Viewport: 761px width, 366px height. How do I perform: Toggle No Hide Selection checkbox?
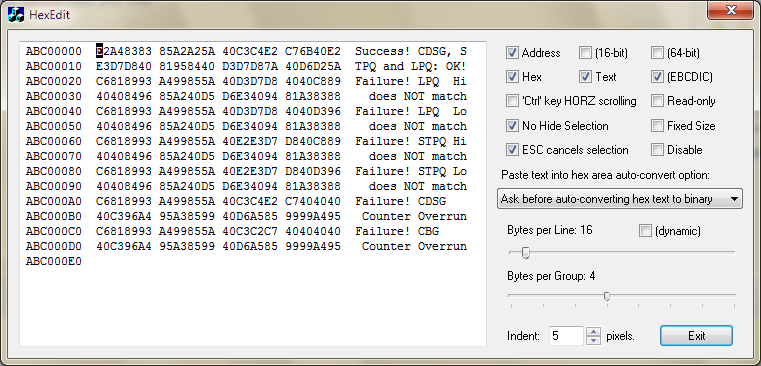[x=512, y=126]
